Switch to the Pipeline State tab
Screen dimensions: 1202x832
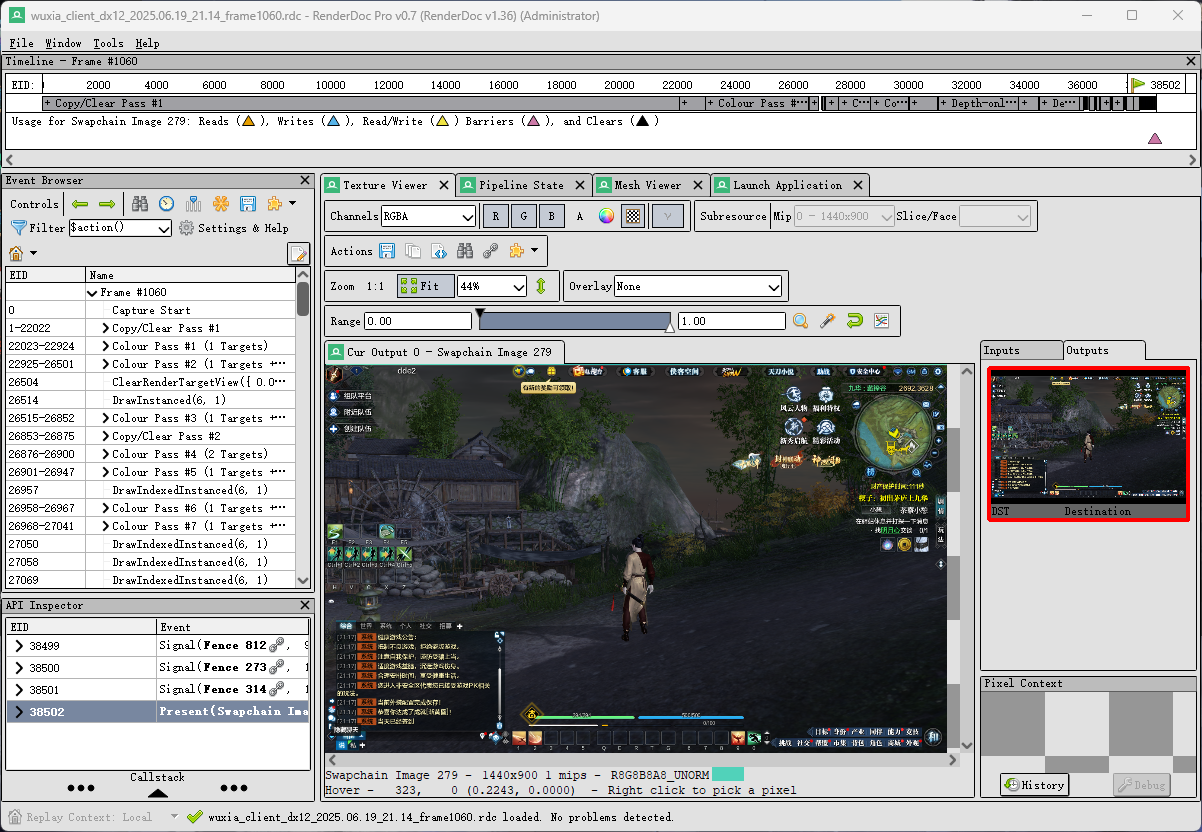(x=524, y=185)
